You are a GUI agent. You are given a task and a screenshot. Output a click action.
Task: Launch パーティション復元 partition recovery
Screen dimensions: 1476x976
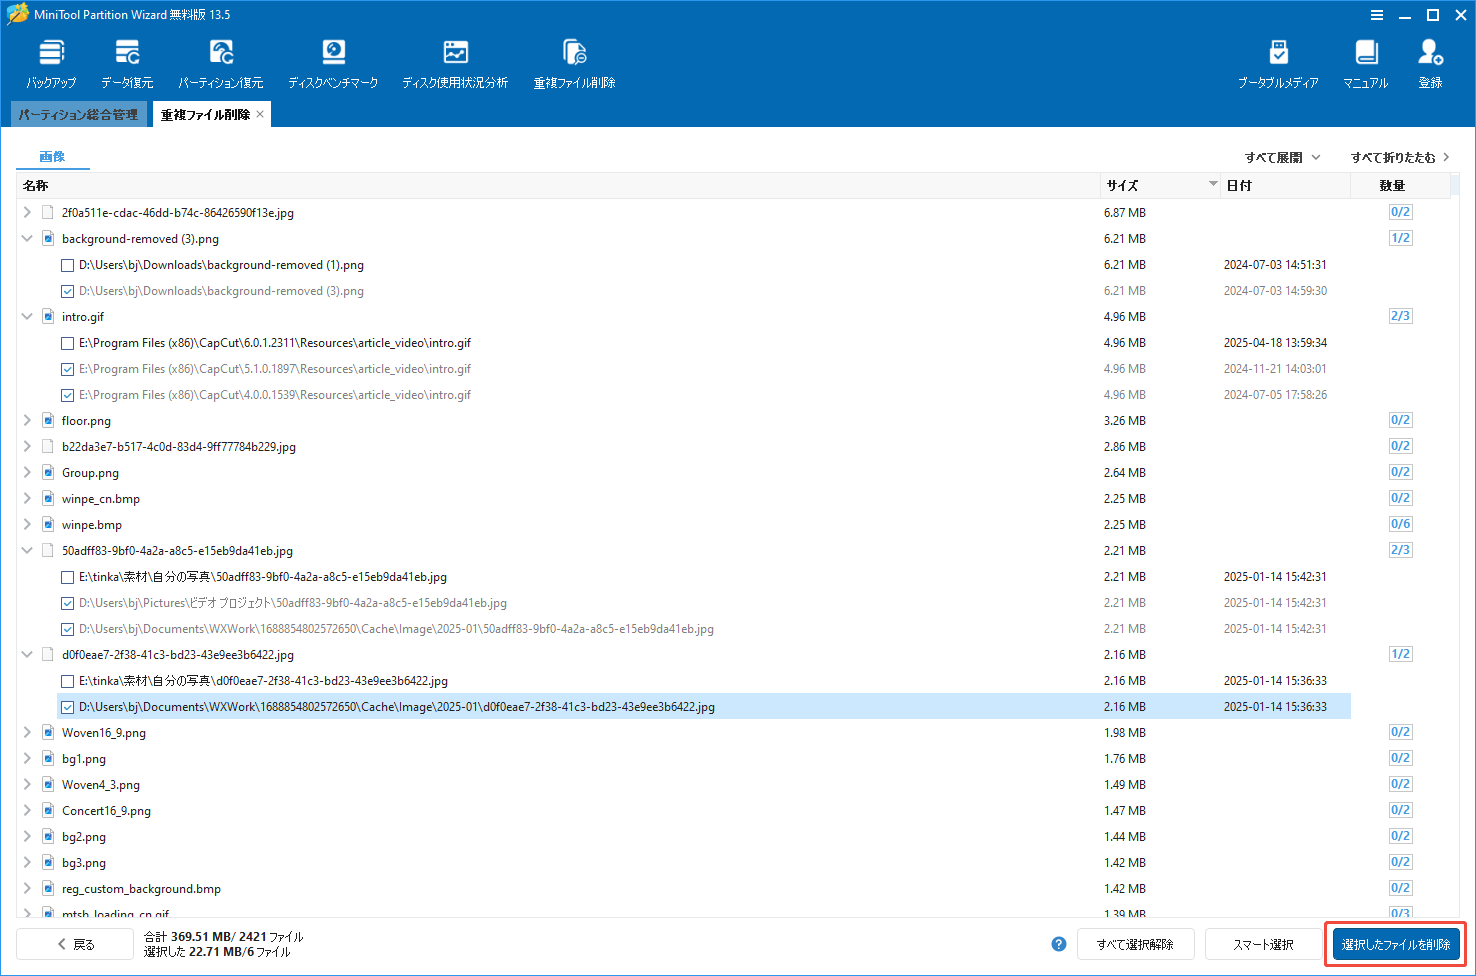(x=221, y=60)
